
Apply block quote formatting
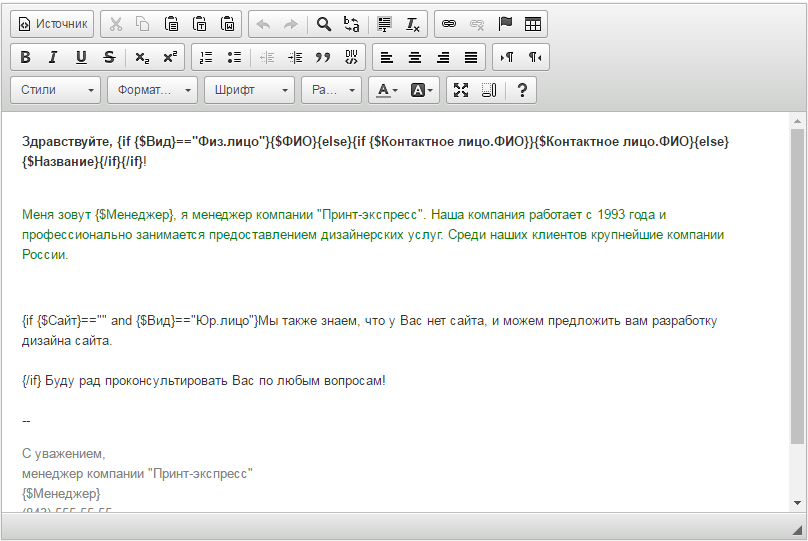(323, 57)
